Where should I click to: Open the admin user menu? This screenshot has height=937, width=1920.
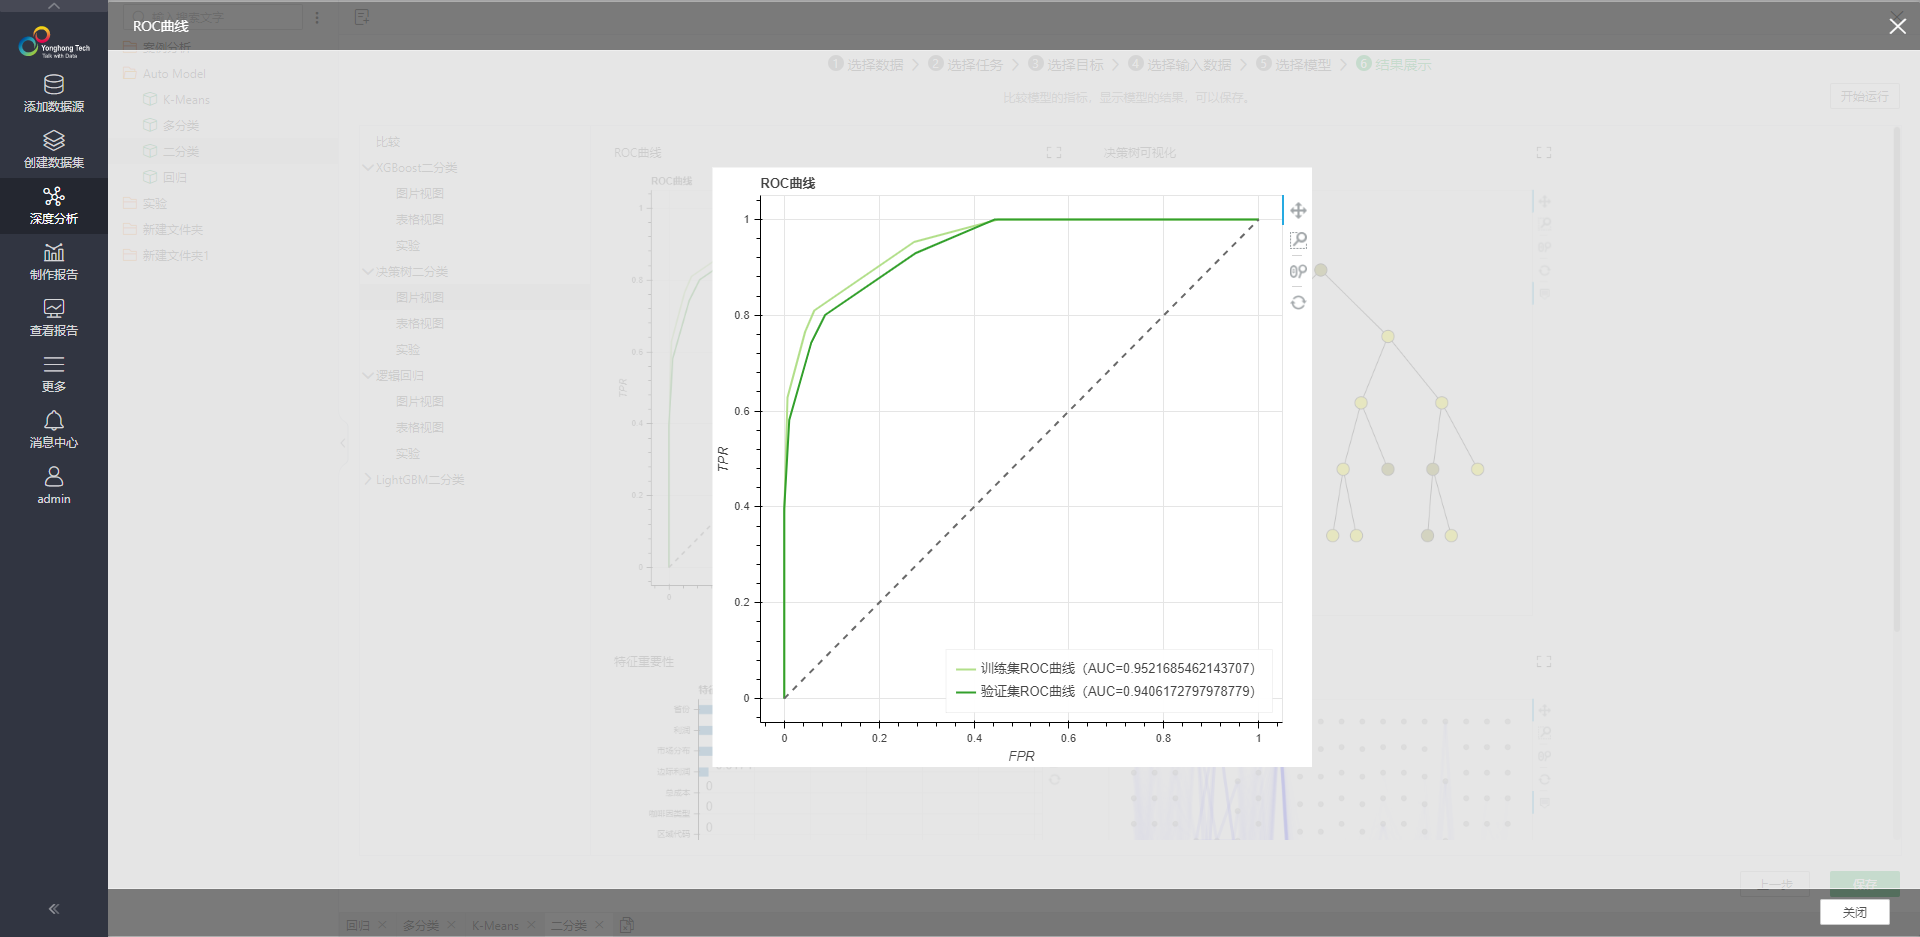(54, 485)
